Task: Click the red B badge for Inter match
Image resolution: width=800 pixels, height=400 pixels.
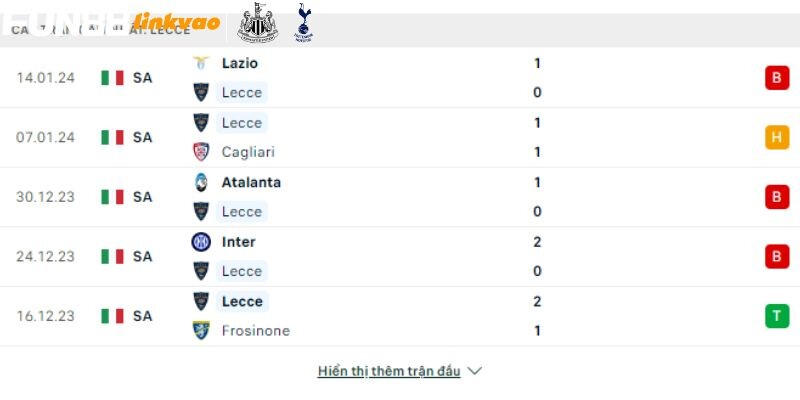Action: point(777,256)
